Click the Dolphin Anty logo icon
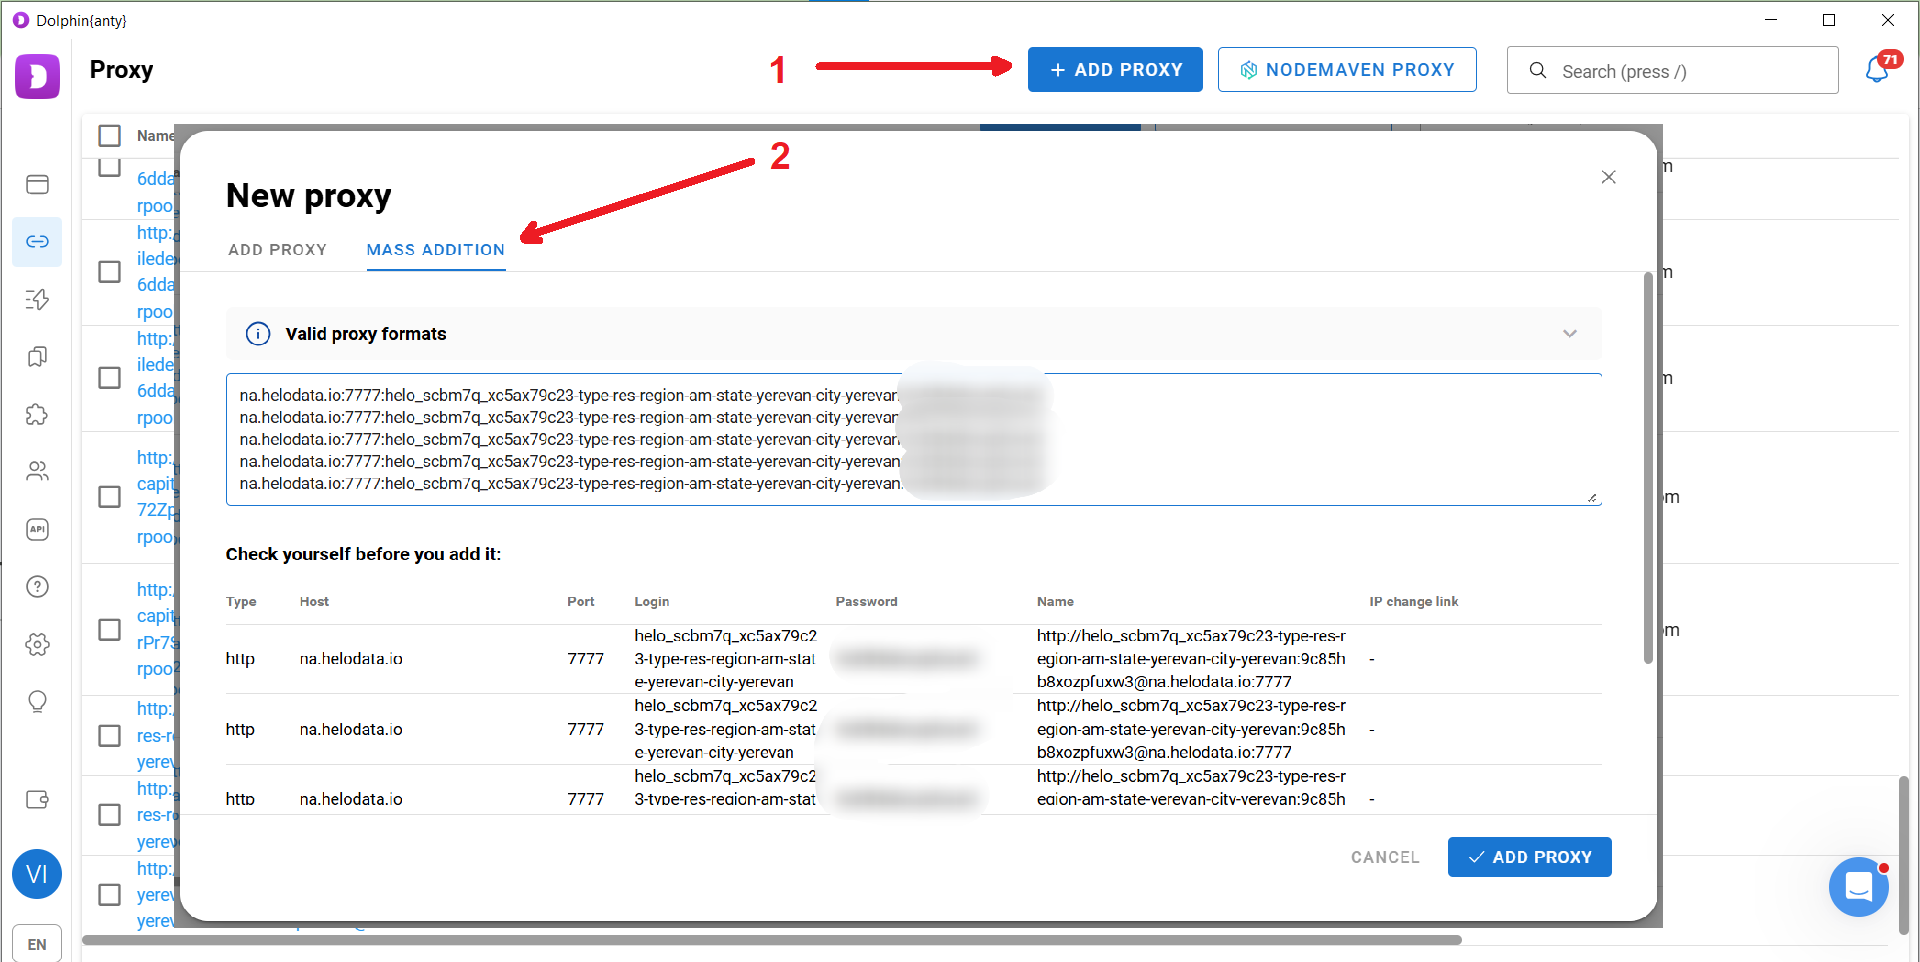Screen dimensions: 1920x962 pyautogui.click(x=37, y=76)
